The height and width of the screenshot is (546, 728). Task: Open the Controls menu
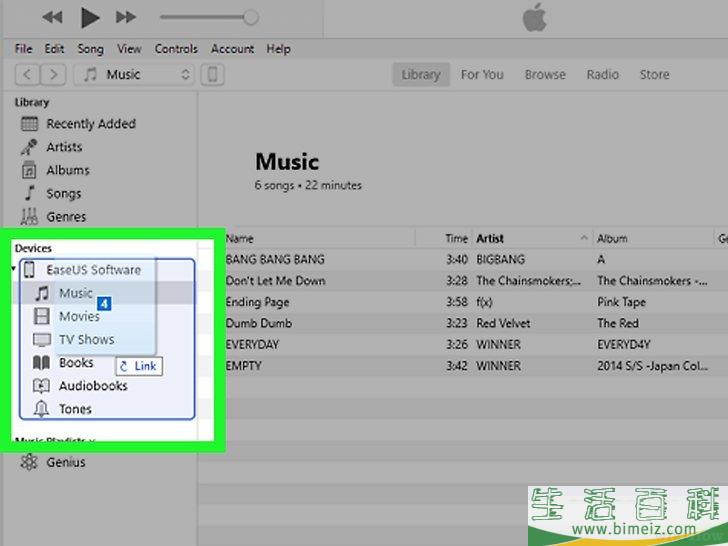176,49
